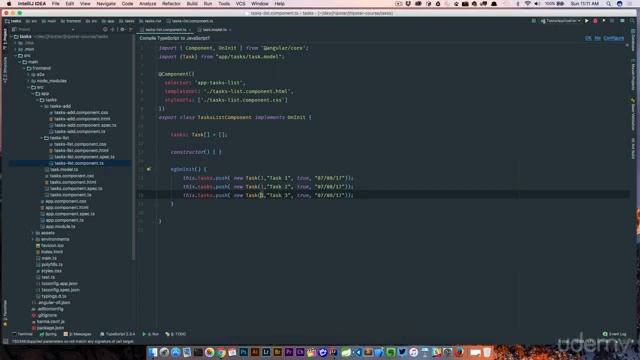This screenshot has width=640, height=360.
Task: Click the scroll-from-source target icon
Action: 105,29
